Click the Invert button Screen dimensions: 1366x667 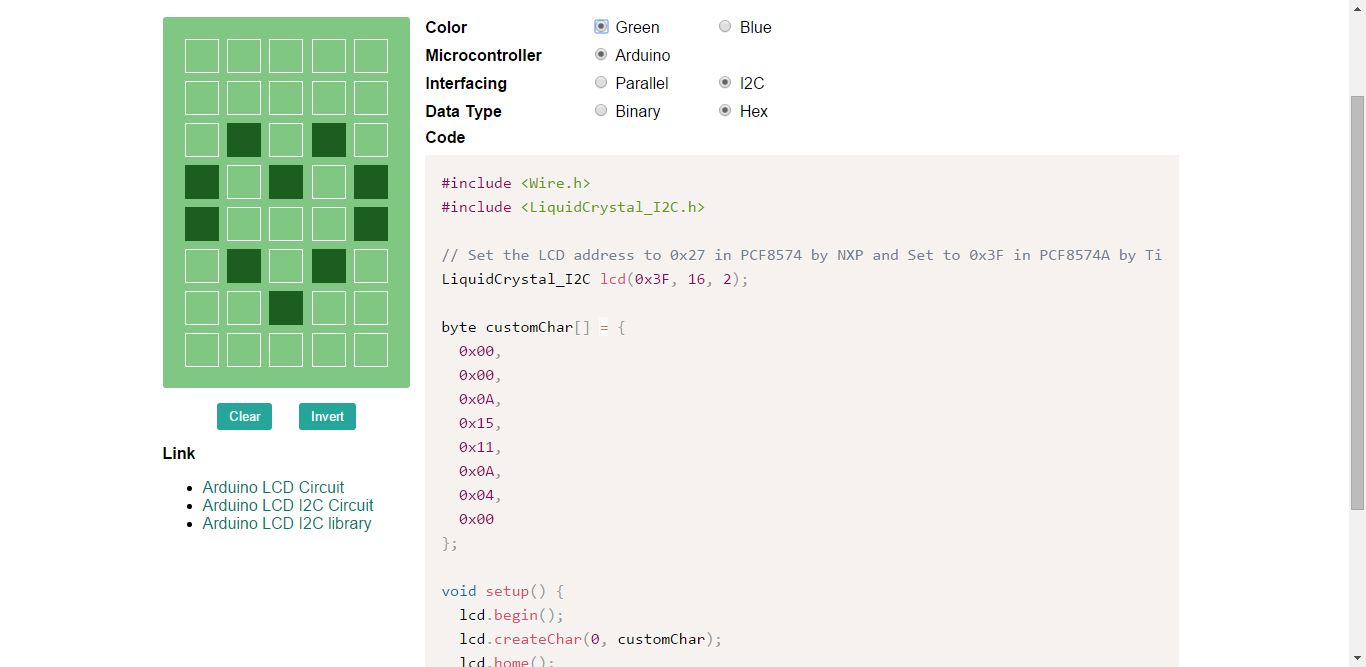[327, 417]
